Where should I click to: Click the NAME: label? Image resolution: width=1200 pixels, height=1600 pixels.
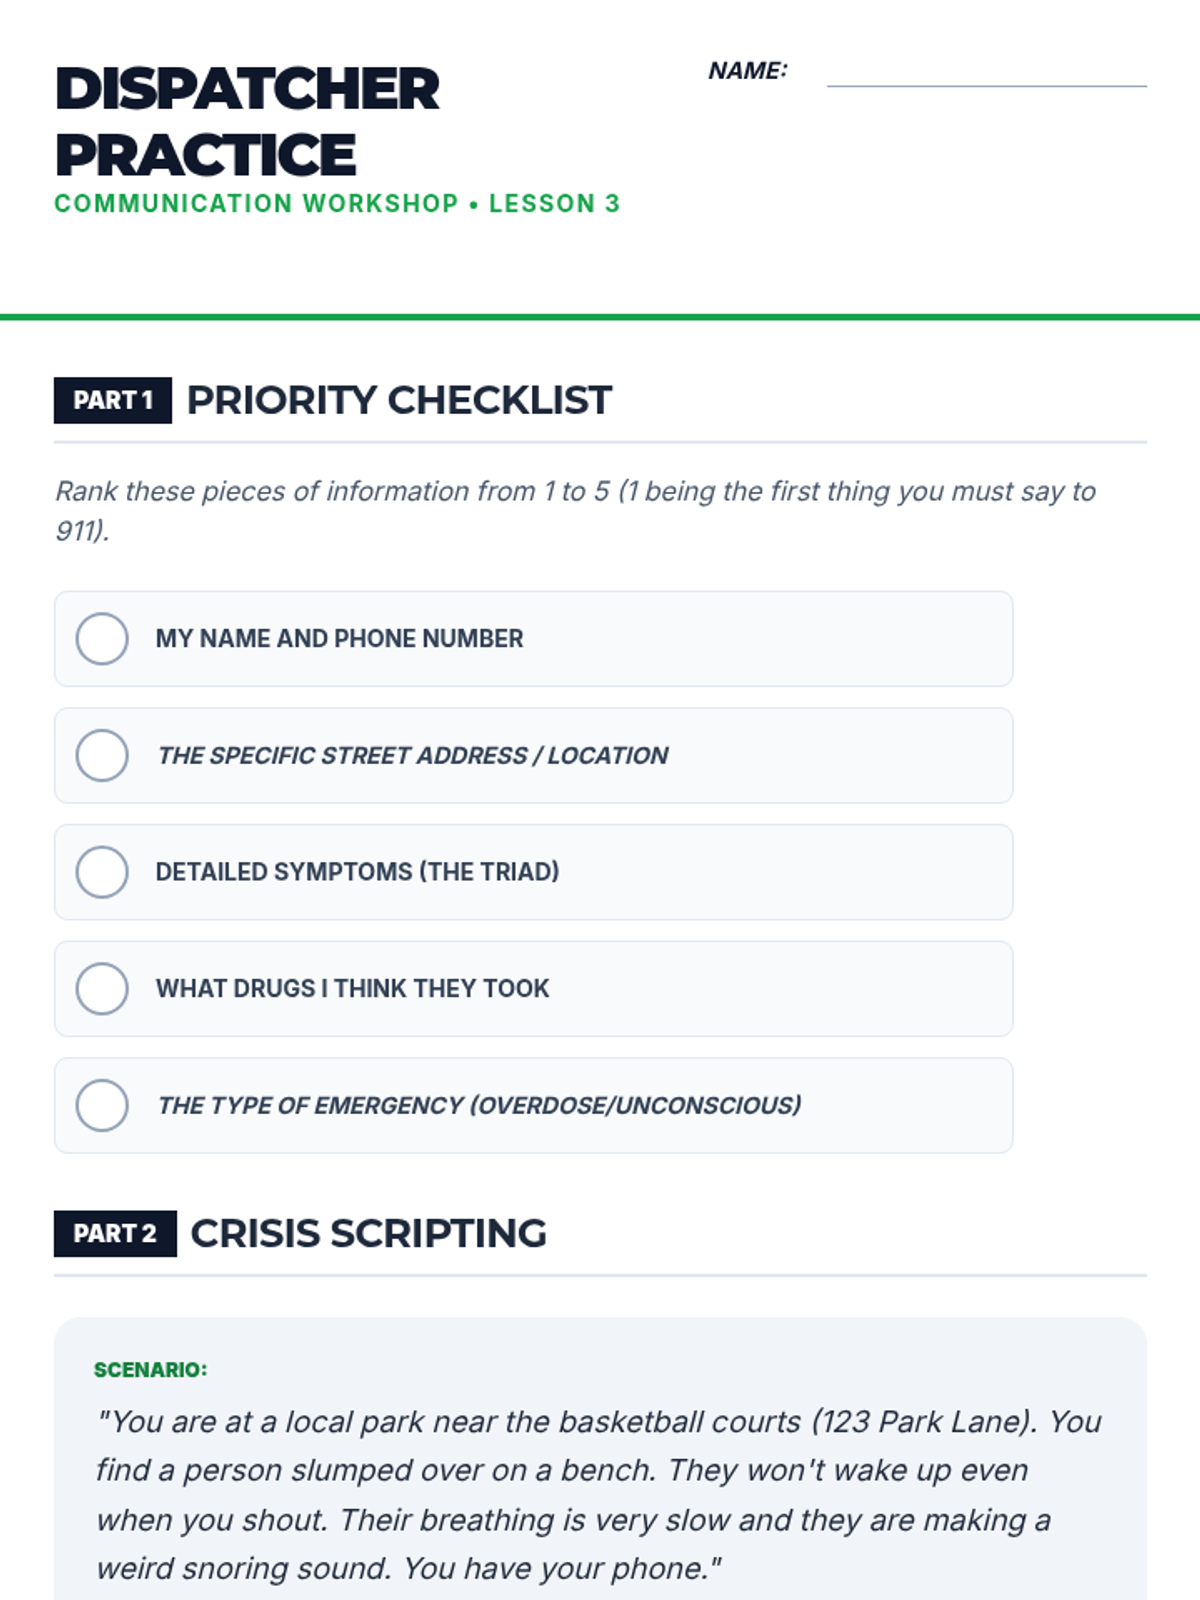coord(747,71)
